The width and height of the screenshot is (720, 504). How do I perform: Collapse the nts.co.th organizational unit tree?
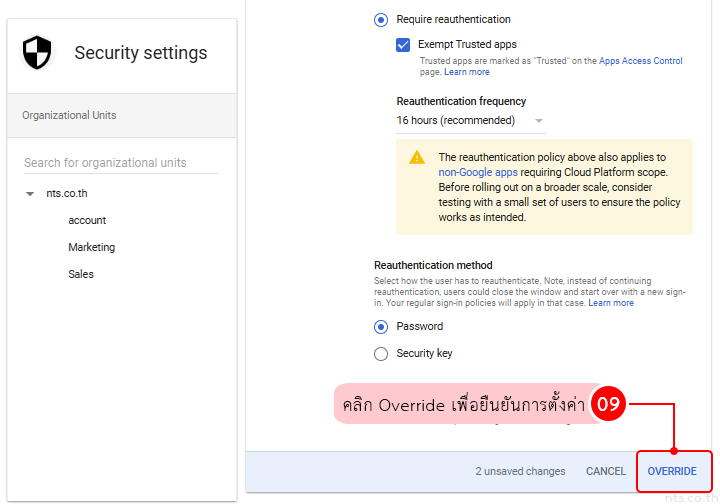coord(30,194)
